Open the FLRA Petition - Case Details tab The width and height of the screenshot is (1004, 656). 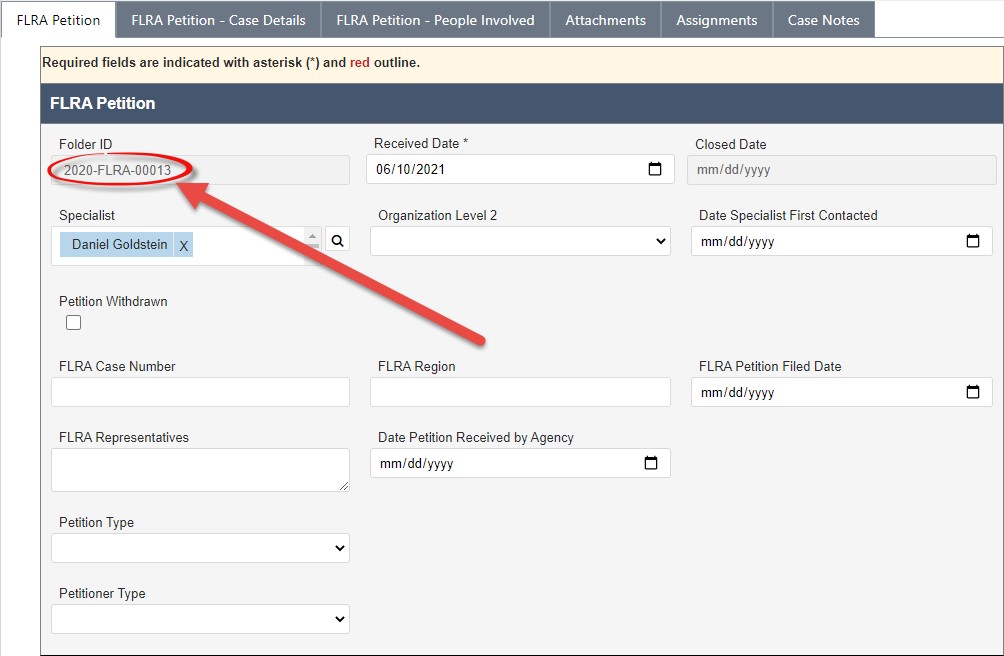pos(218,20)
